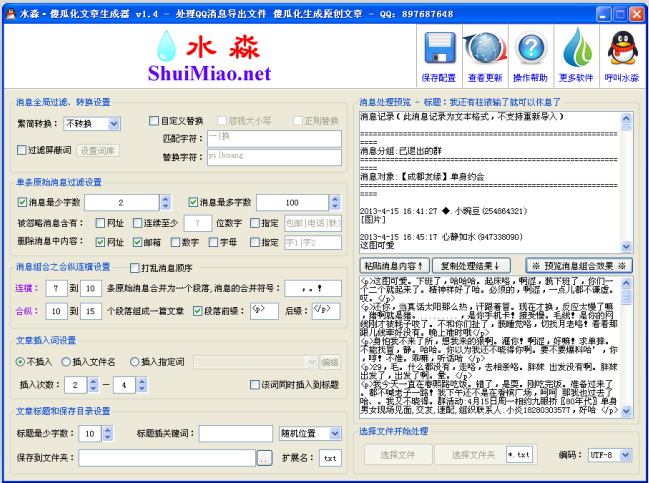649x483 pixels.
Task: Check the 数字 checkbox
Action: 175,242
